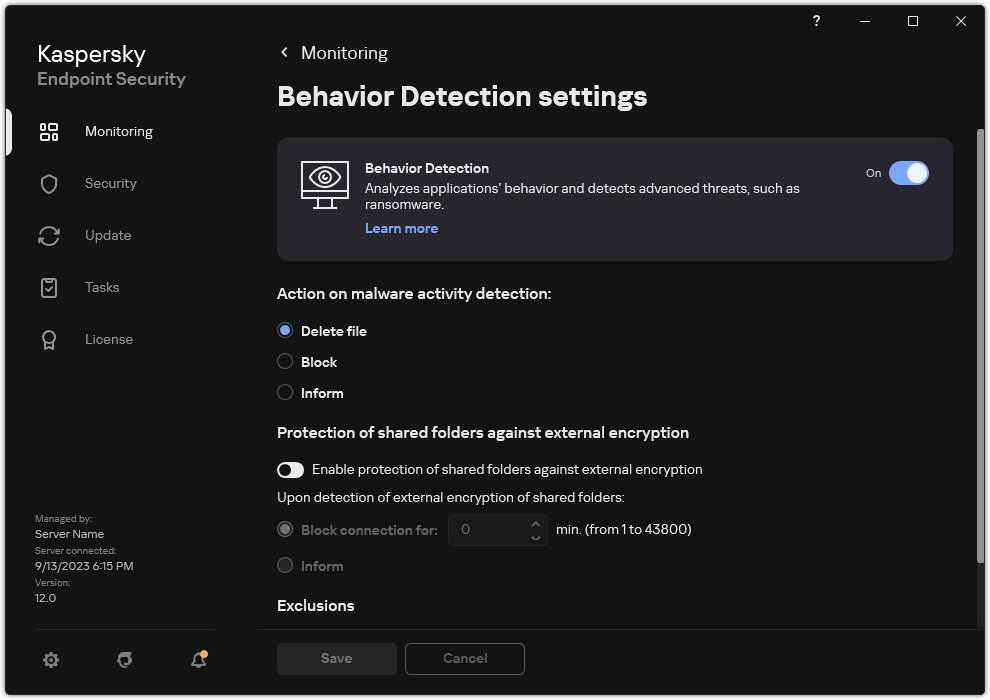Select the Block malware action

click(x=285, y=361)
